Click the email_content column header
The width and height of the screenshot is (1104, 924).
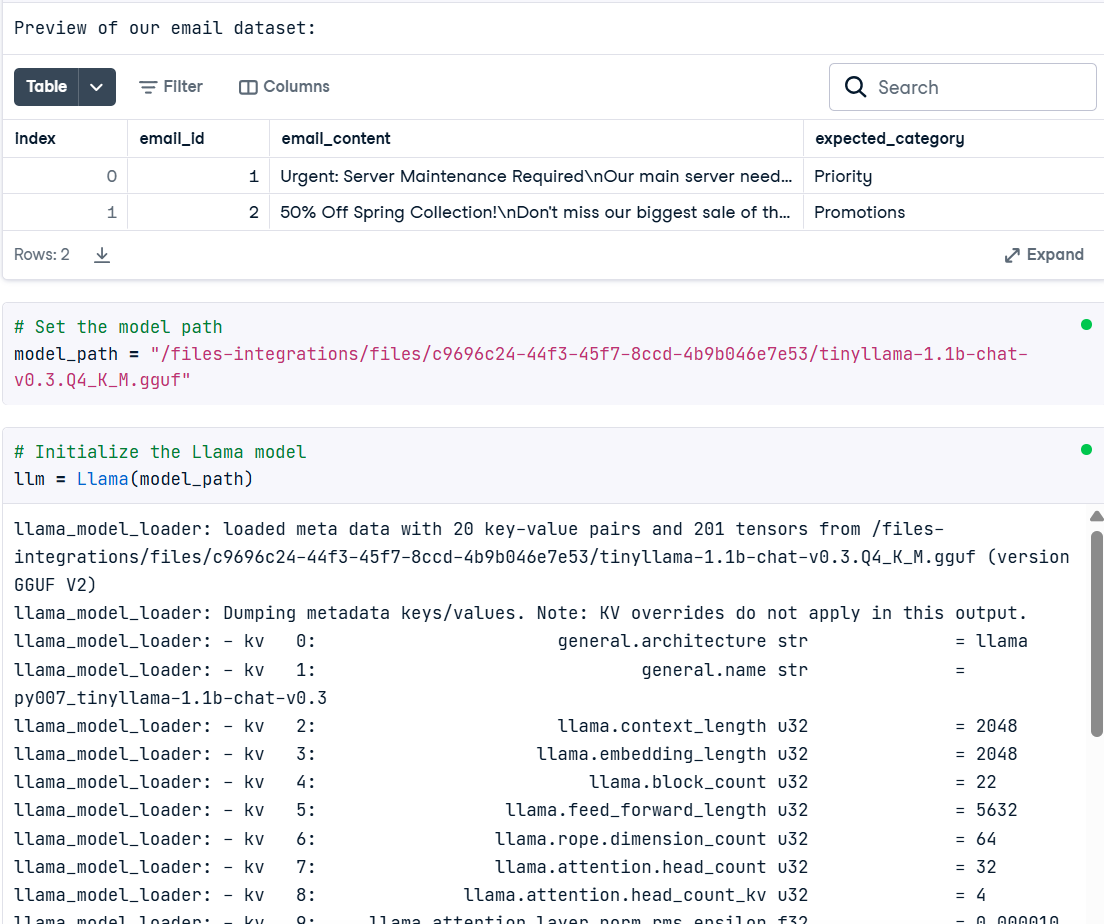[x=336, y=139]
